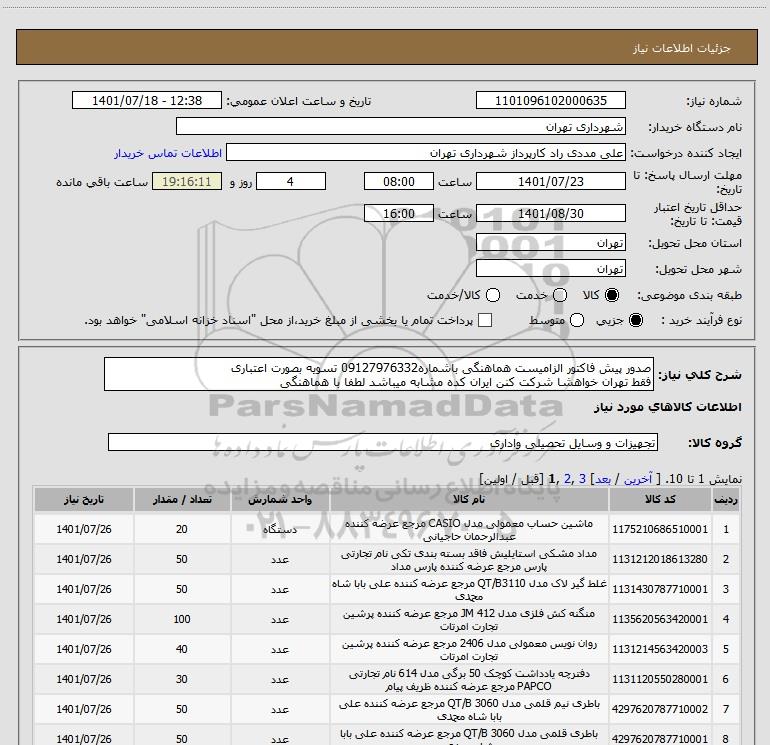Click the announcement date field 1401/07/18 - 12:38
Image resolution: width=770 pixels, height=745 pixels.
[147, 101]
